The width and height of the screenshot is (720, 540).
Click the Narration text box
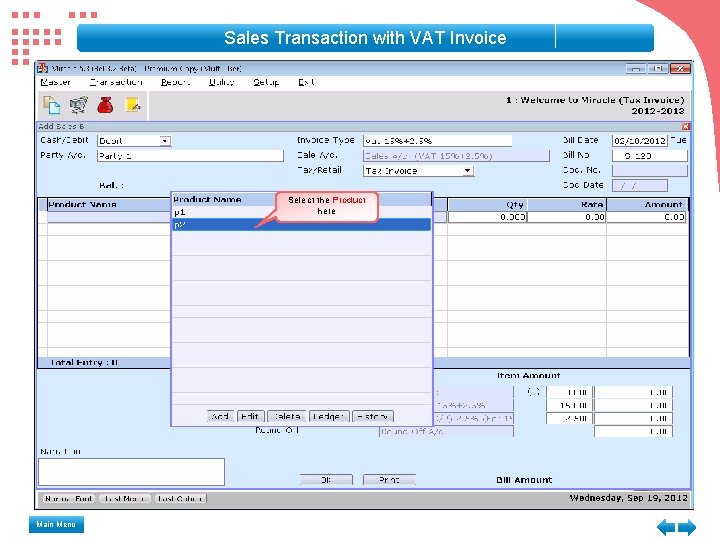pyautogui.click(x=131, y=472)
